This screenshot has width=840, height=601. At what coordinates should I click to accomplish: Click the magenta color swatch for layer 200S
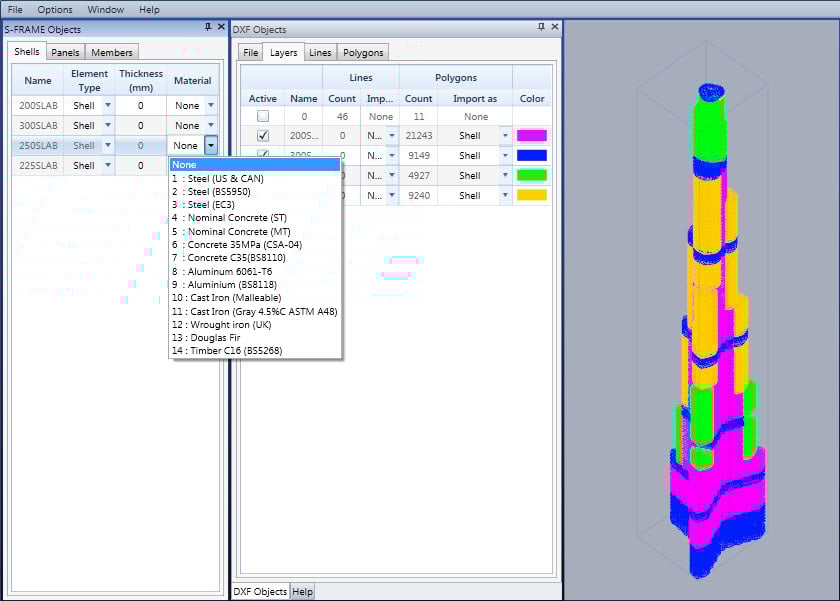click(532, 135)
